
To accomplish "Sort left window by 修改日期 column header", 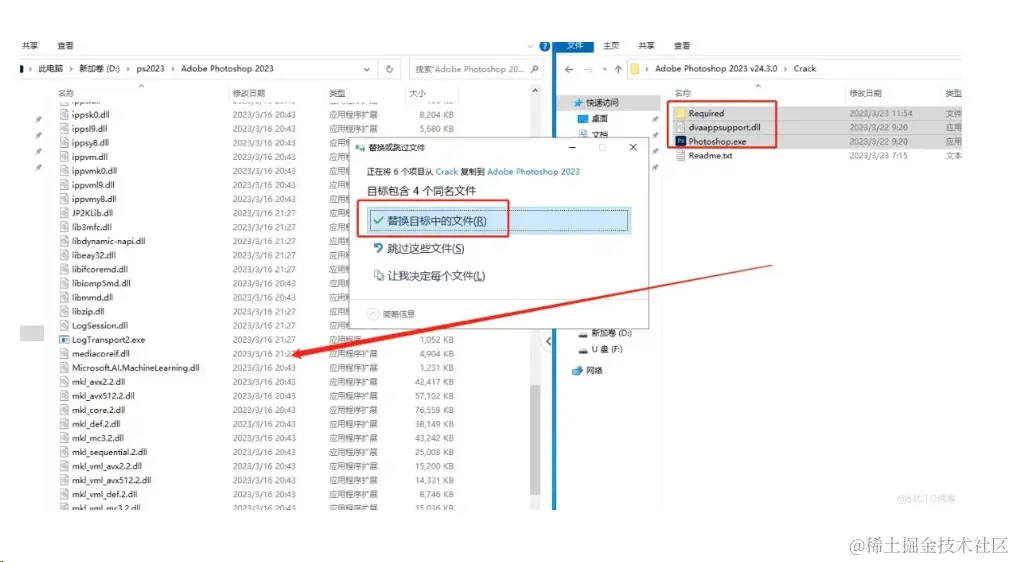I will pos(249,93).
